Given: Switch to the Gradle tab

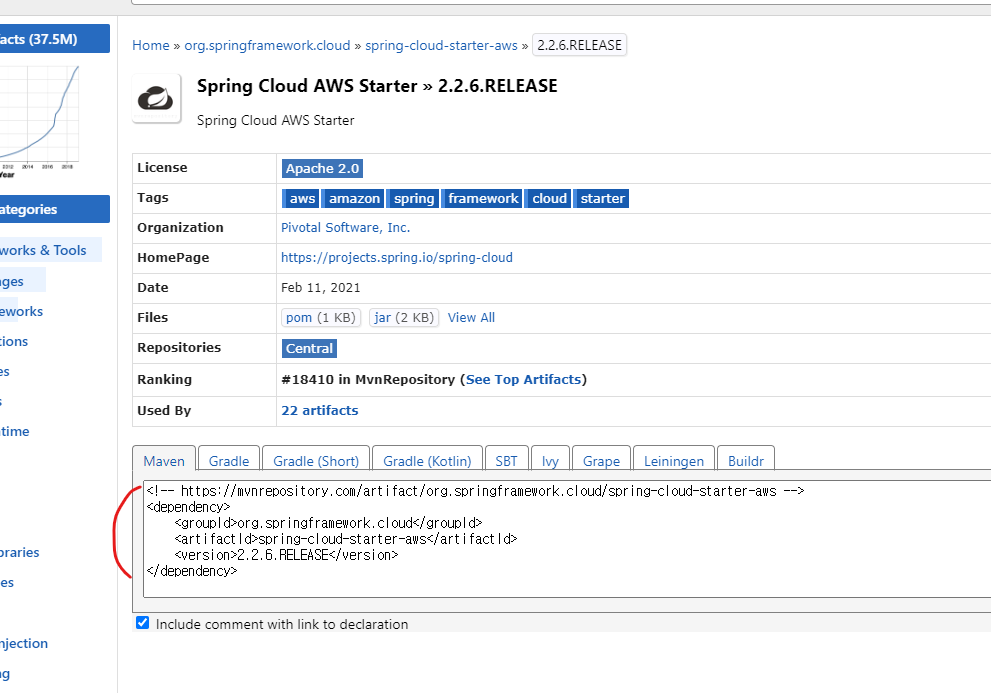Looking at the screenshot, I should pos(228,460).
